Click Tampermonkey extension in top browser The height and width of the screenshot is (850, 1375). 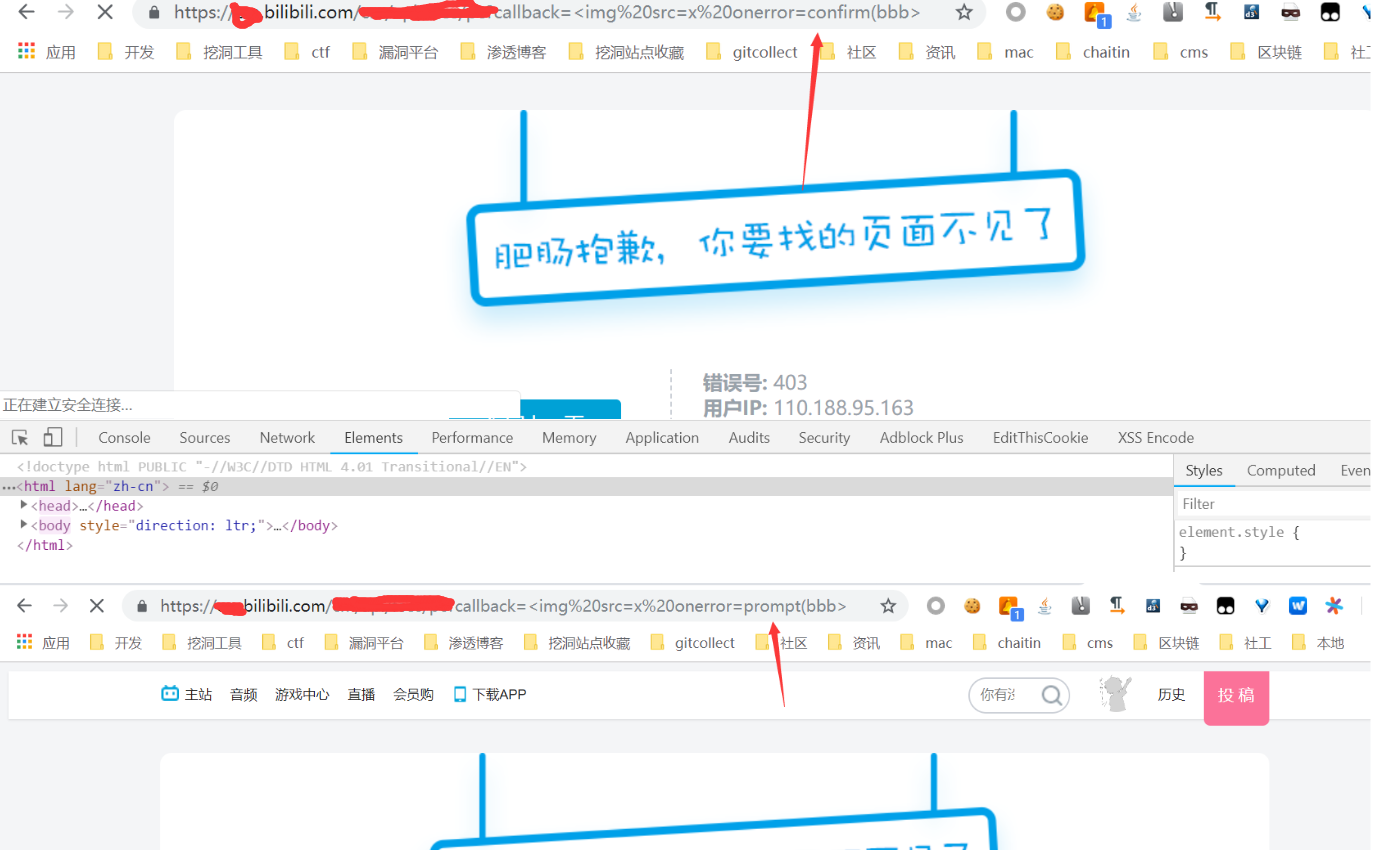click(x=1330, y=12)
